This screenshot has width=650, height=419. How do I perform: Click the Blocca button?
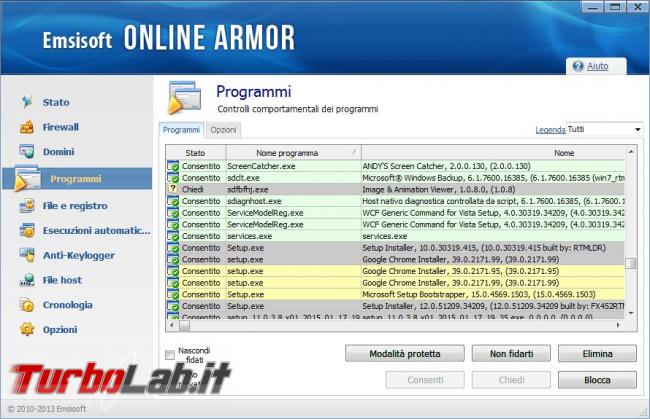pos(597,380)
